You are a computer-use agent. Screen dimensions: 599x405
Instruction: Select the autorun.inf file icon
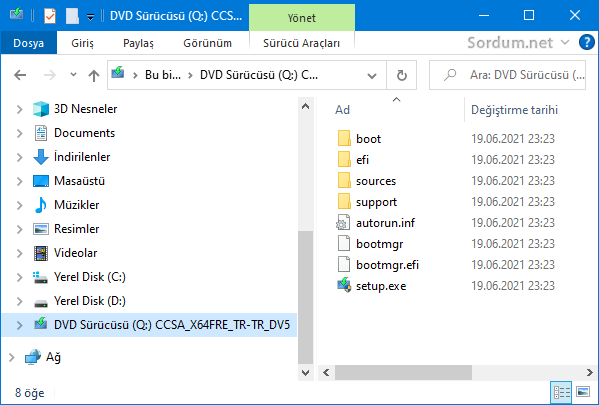[x=343, y=222]
